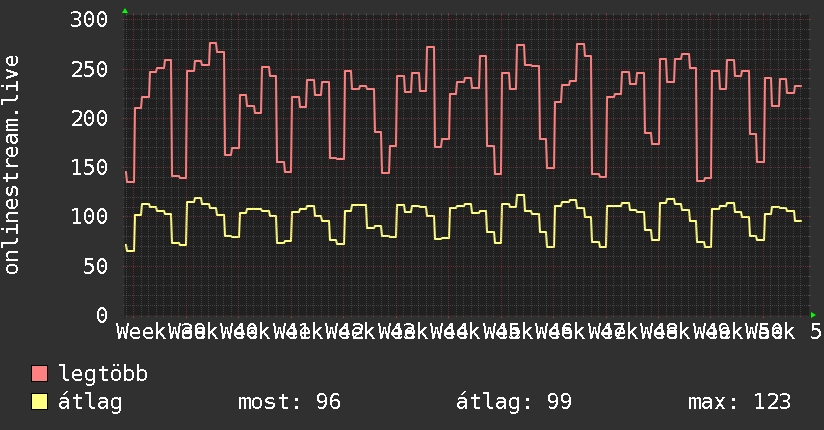Click the yellow-swatch átlag legend label

90,402
